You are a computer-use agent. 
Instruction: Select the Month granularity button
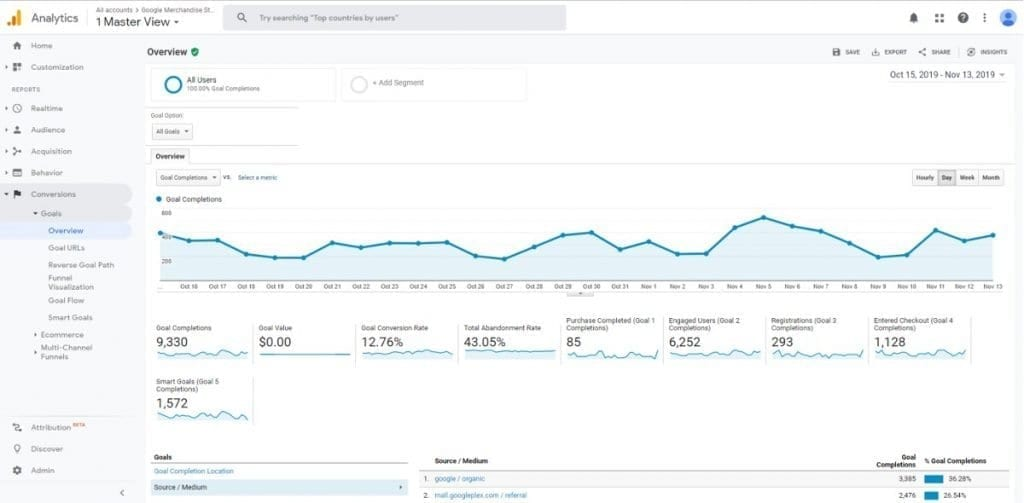click(991, 178)
